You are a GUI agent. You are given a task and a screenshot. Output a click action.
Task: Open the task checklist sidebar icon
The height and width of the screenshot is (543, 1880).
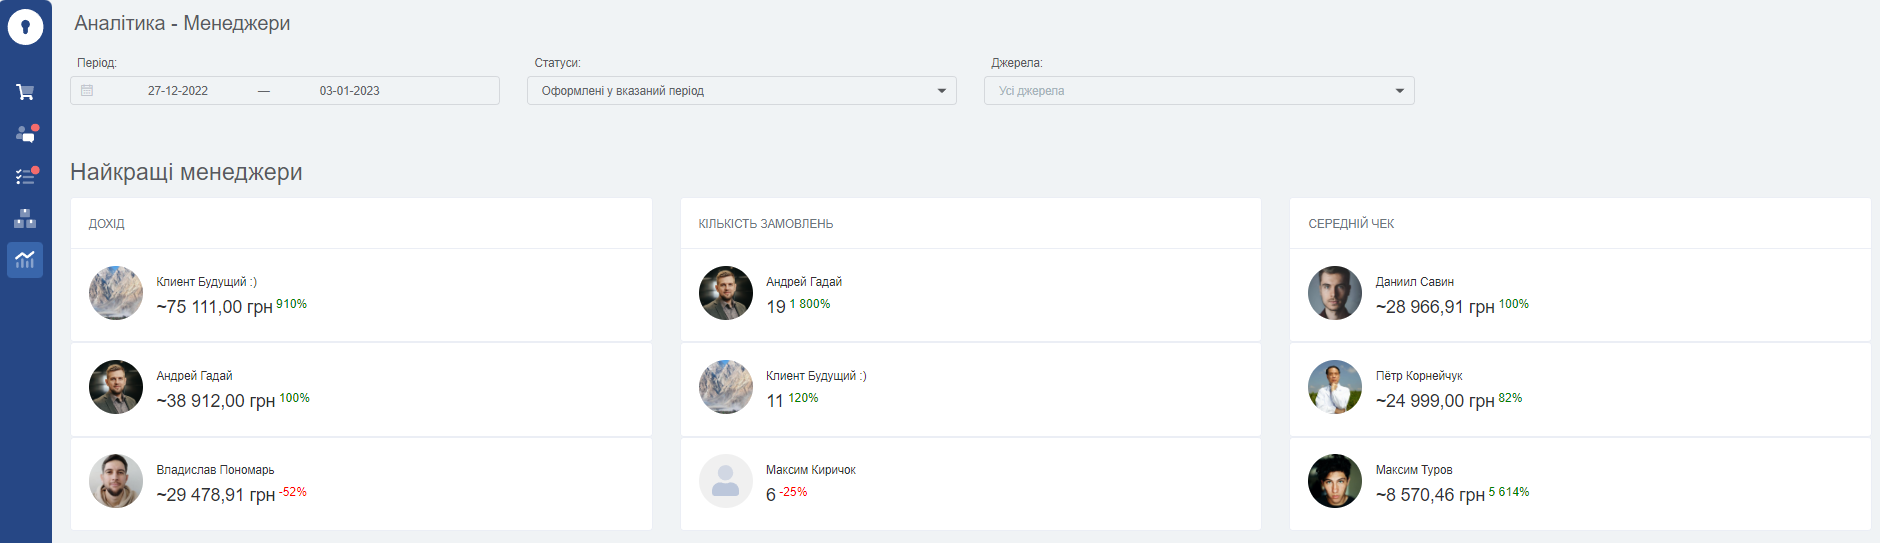pyautogui.click(x=25, y=176)
